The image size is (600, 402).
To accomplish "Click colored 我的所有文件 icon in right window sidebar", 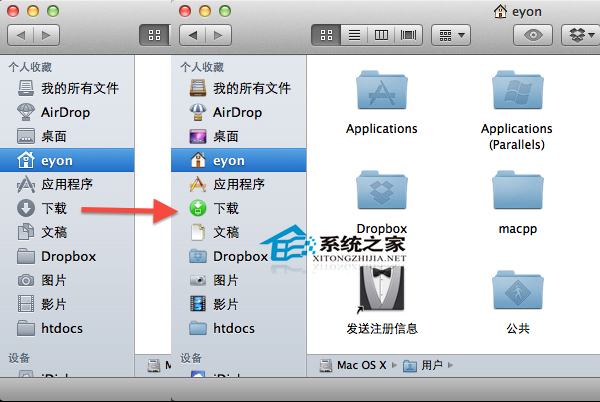I will tap(198, 88).
